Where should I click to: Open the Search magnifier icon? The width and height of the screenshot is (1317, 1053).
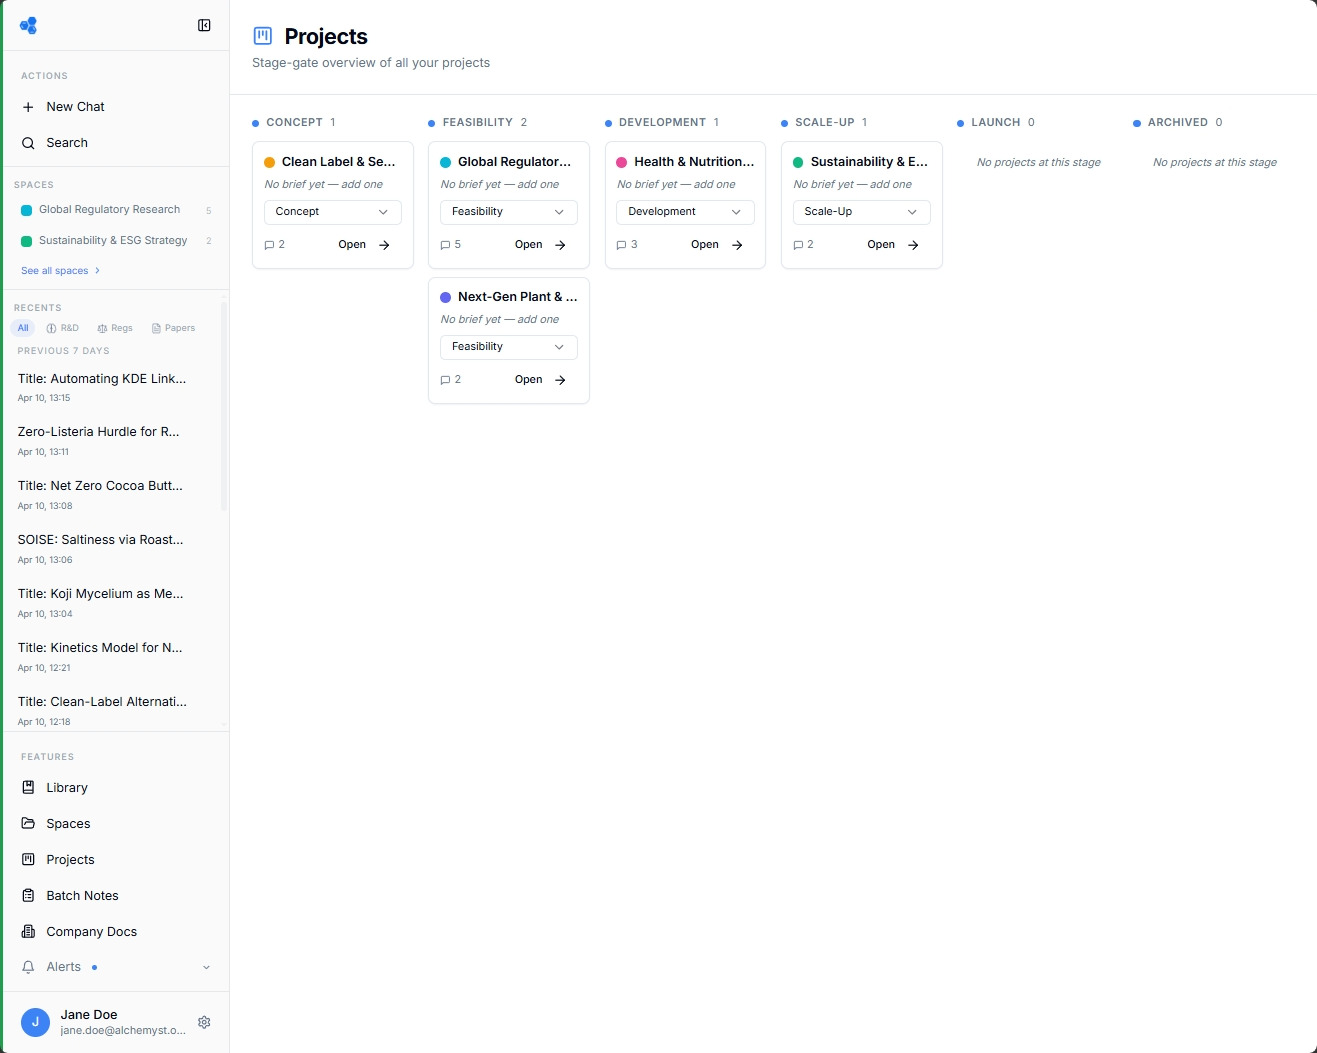tap(27, 142)
